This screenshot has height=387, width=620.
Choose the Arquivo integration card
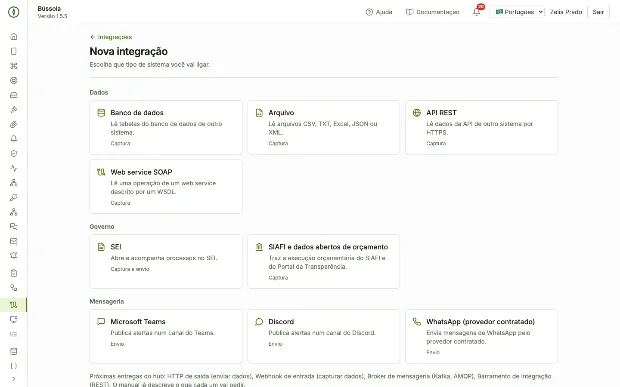[x=323, y=127]
